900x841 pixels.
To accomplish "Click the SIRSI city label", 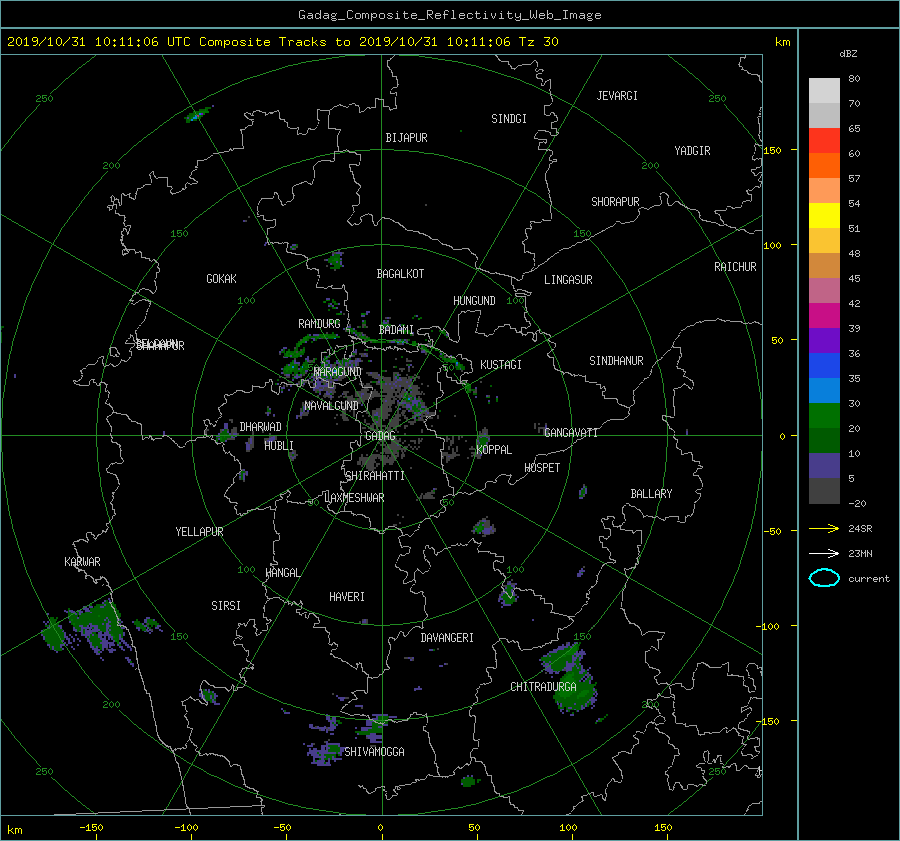I will tap(226, 606).
